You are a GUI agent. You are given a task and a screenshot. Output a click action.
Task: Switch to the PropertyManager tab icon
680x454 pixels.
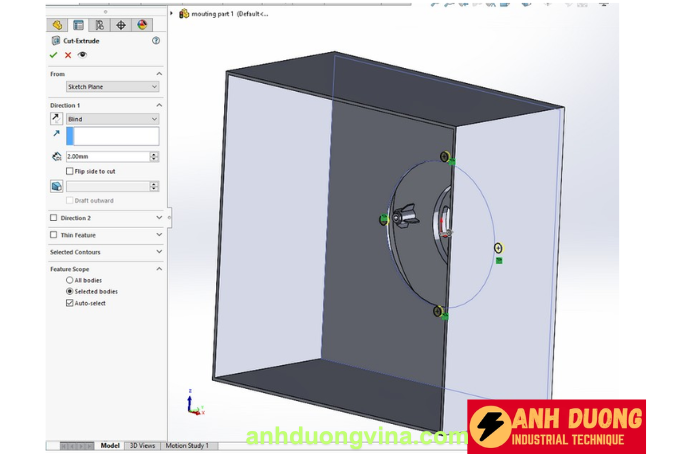coord(79,24)
